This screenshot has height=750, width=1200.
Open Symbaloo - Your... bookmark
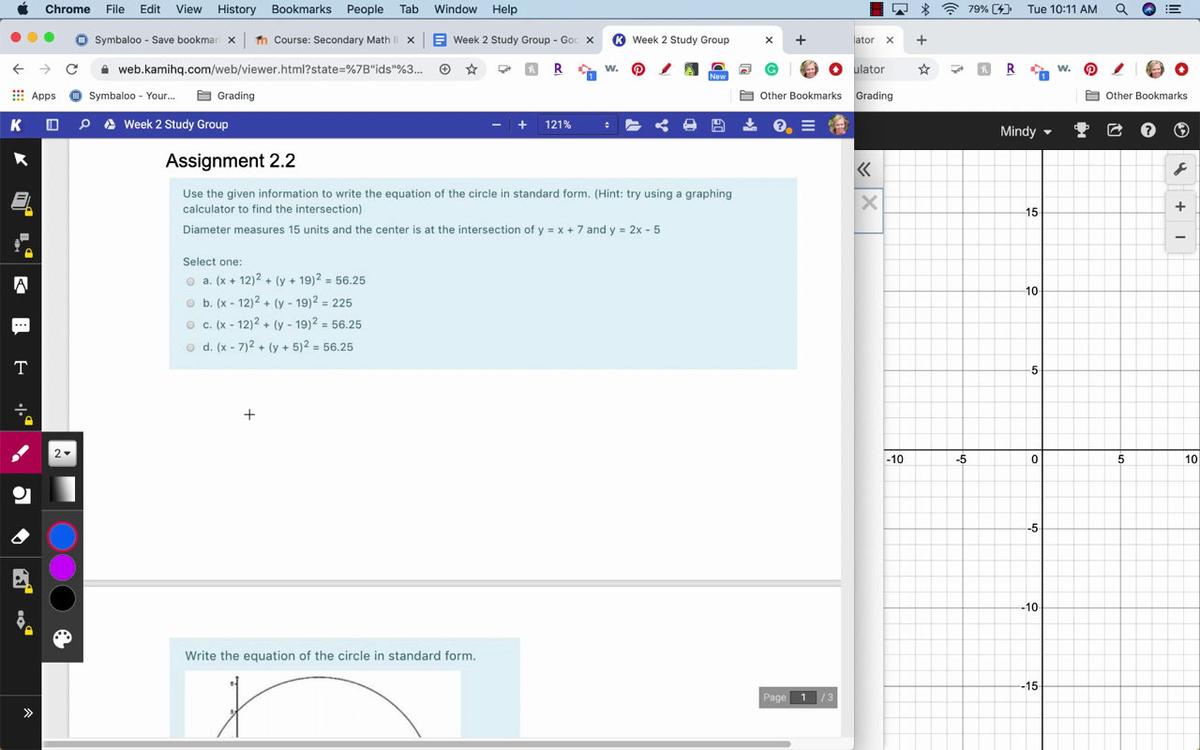click(x=123, y=96)
